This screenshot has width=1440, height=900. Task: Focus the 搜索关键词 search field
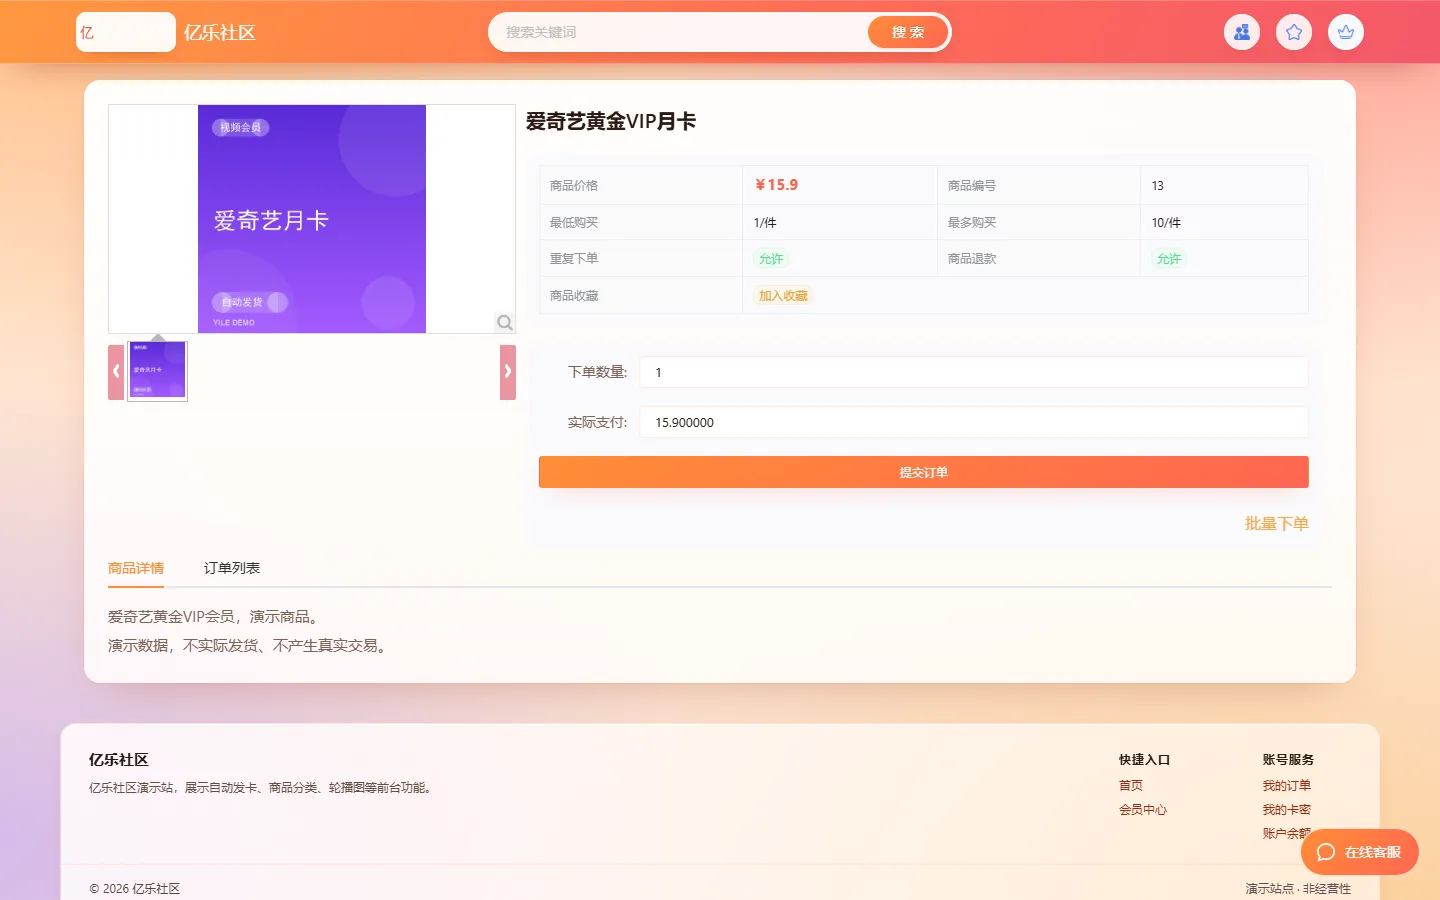tap(680, 32)
